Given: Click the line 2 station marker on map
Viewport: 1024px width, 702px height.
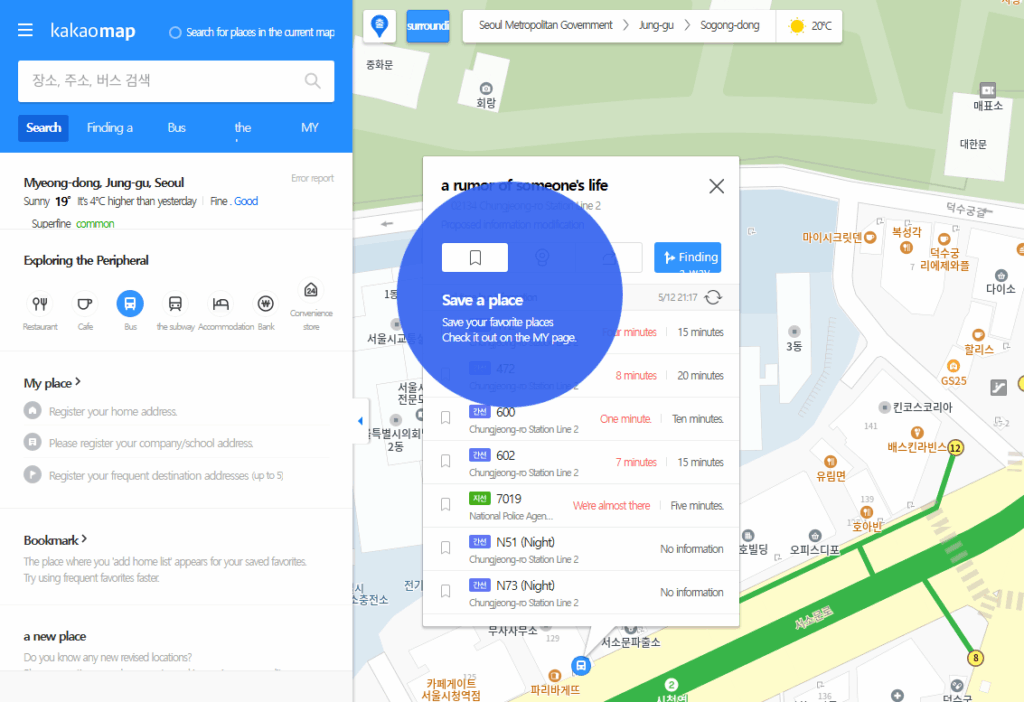Looking at the screenshot, I should (x=671, y=684).
